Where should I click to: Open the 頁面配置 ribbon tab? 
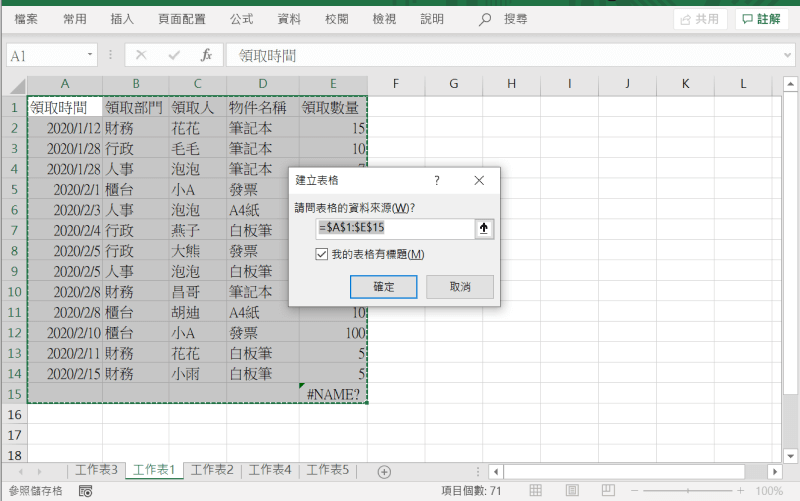pyautogui.click(x=182, y=19)
